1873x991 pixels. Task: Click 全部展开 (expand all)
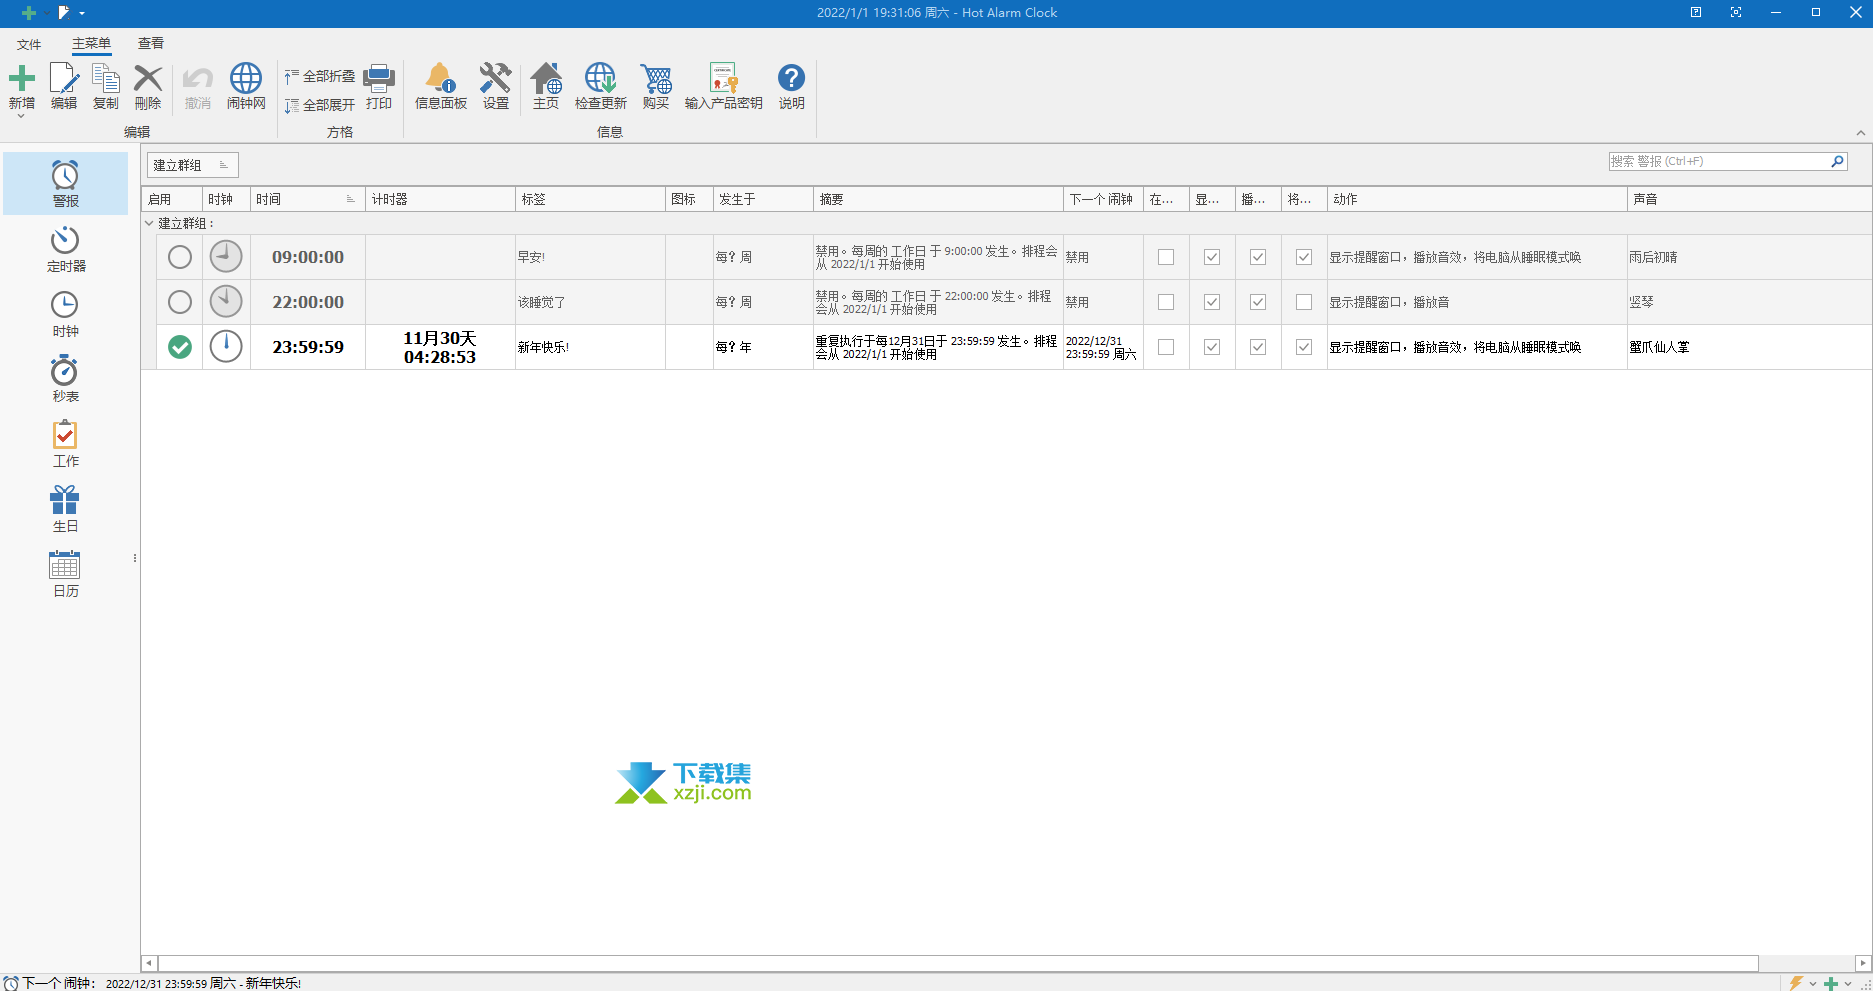(x=320, y=105)
